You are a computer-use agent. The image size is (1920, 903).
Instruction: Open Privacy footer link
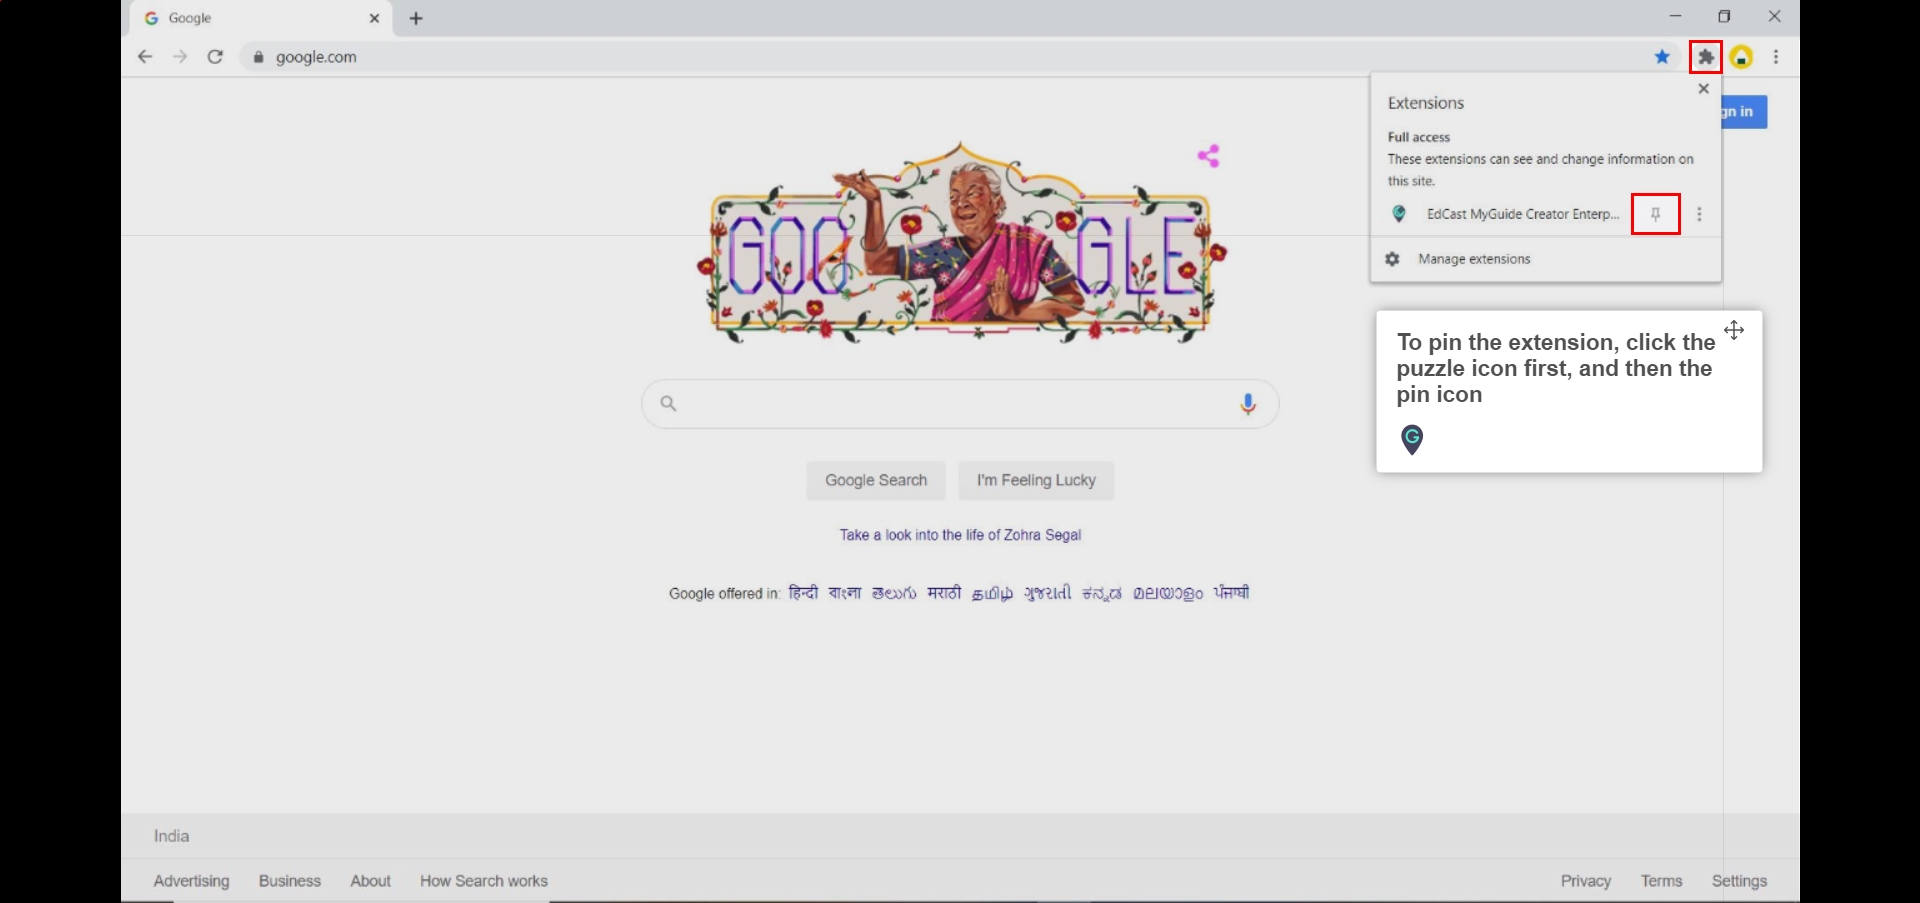coord(1586,881)
